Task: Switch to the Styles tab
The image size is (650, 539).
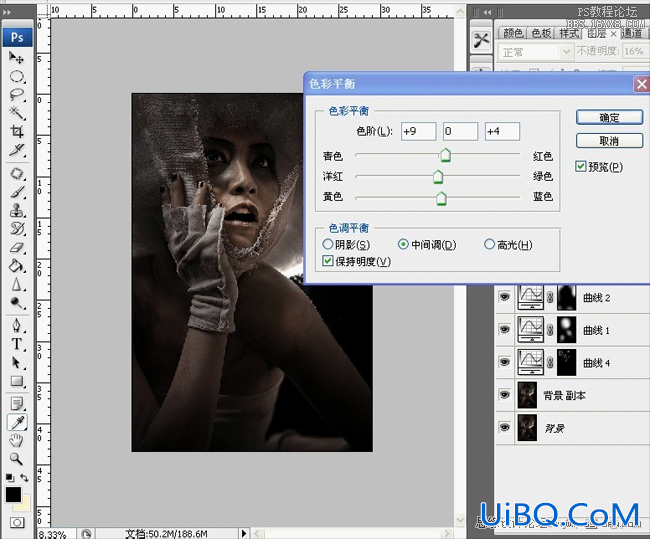Action: click(569, 33)
